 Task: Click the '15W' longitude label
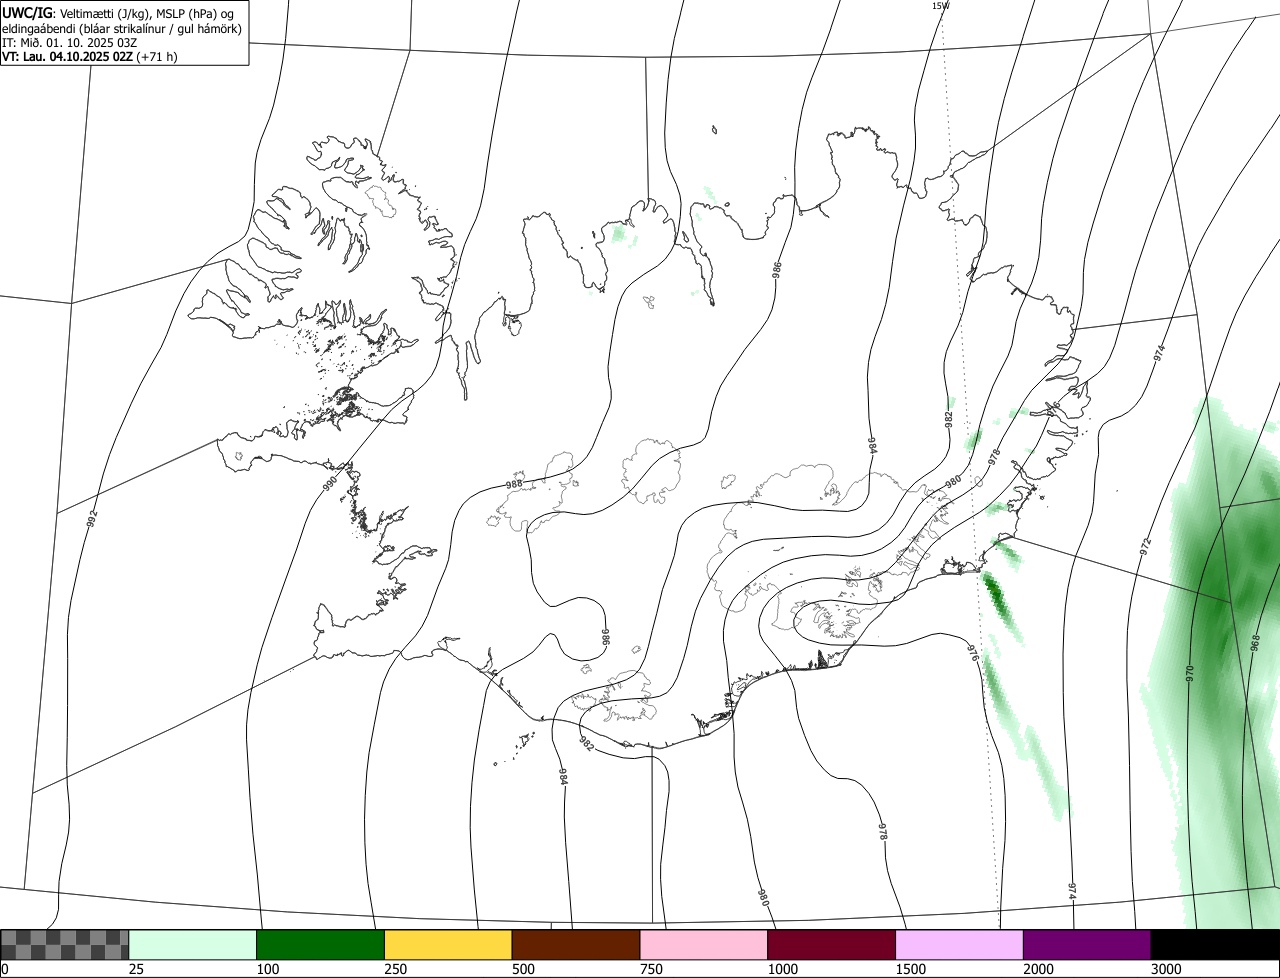point(940,5)
